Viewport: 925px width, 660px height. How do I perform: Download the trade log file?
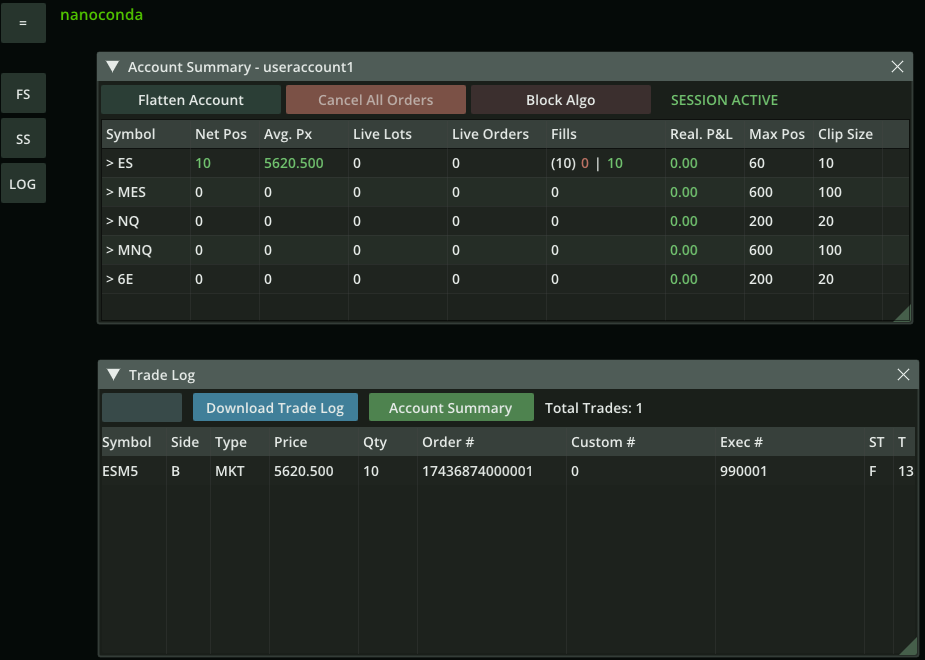[x=275, y=408]
